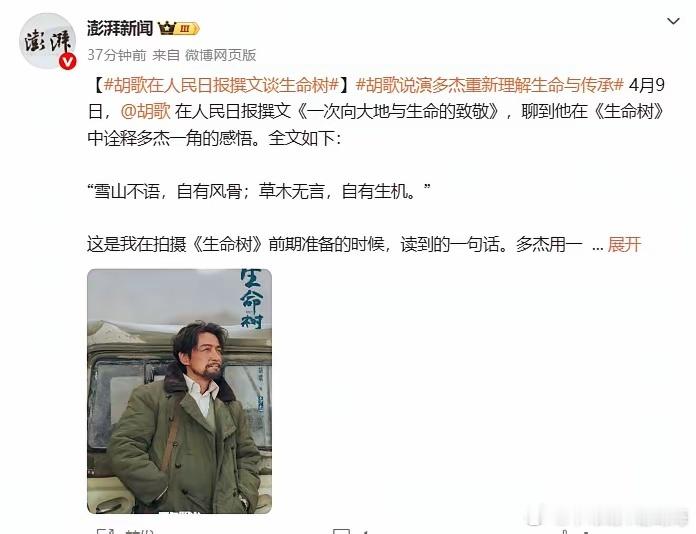Image resolution: width=696 pixels, height=534 pixels.
Task: Open hashtag 胡歌说演多杰重新理解生命与传承
Action: tap(490, 85)
